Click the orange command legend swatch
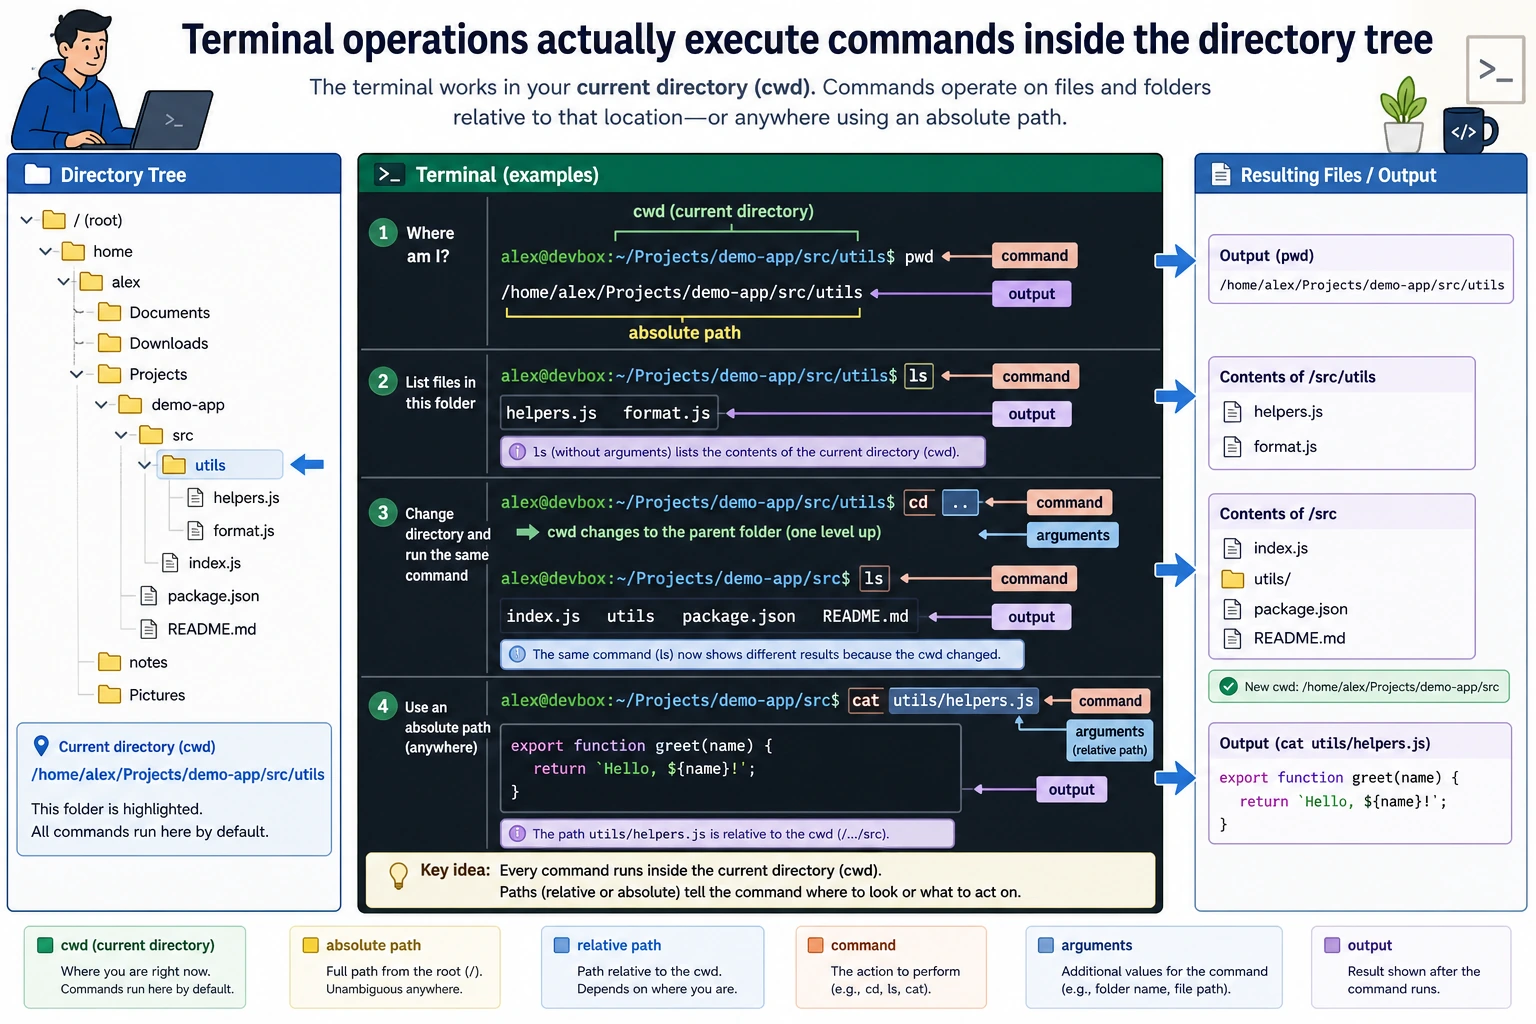Screen dimensions: 1536x1024 coord(815,945)
